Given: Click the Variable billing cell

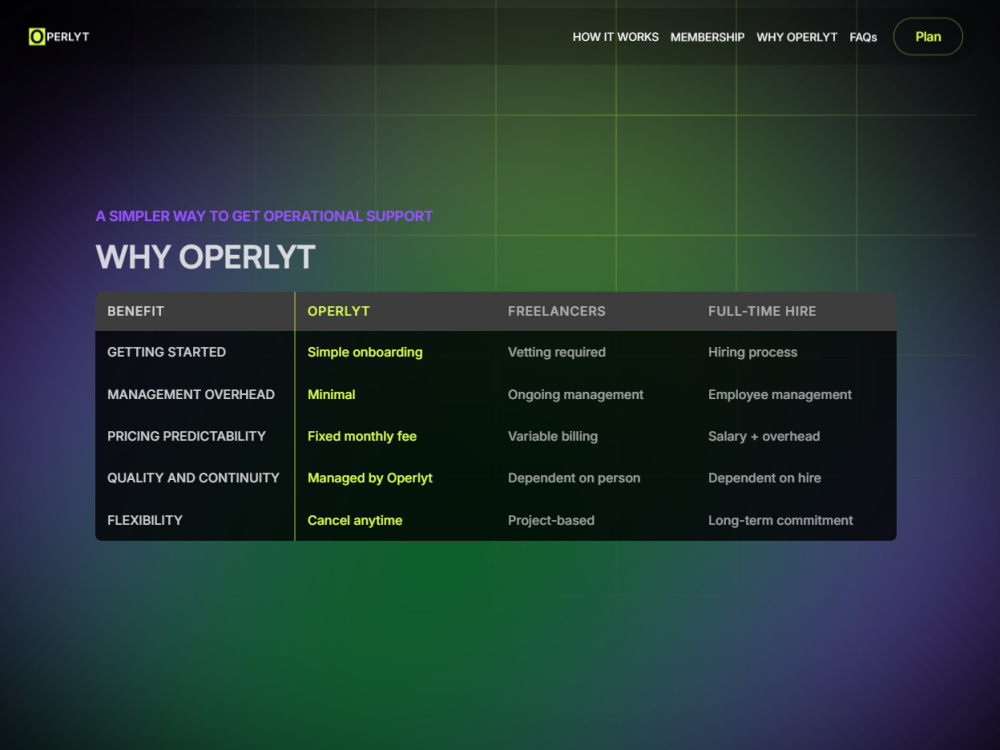Looking at the screenshot, I should [552, 436].
